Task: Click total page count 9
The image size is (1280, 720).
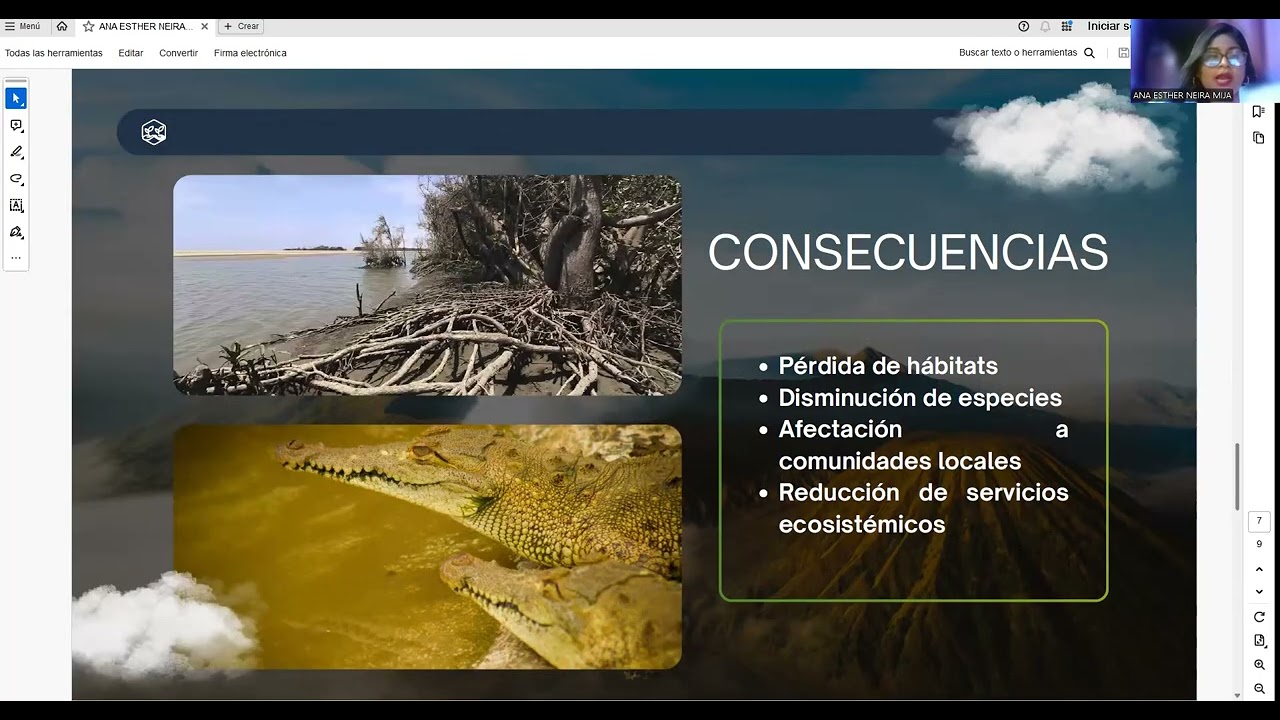Action: [1259, 544]
